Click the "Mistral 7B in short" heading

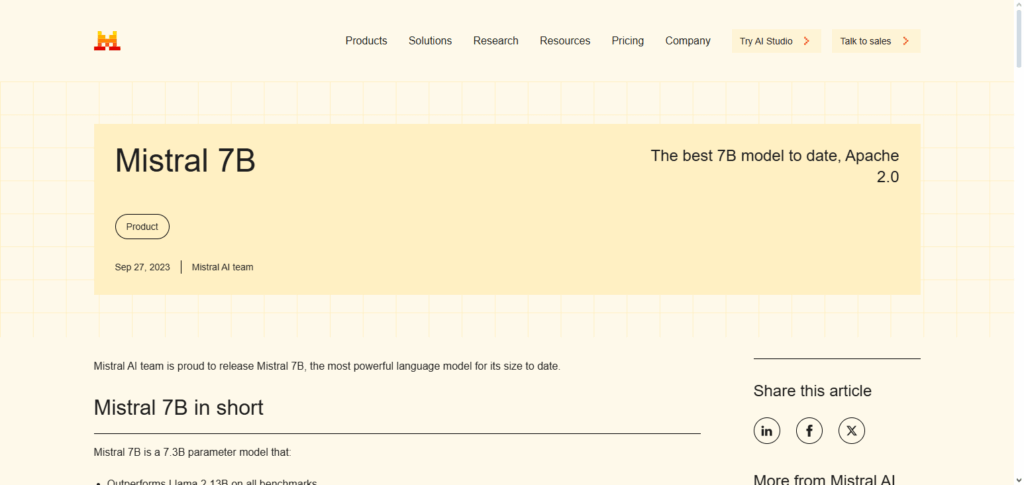pyautogui.click(x=178, y=407)
